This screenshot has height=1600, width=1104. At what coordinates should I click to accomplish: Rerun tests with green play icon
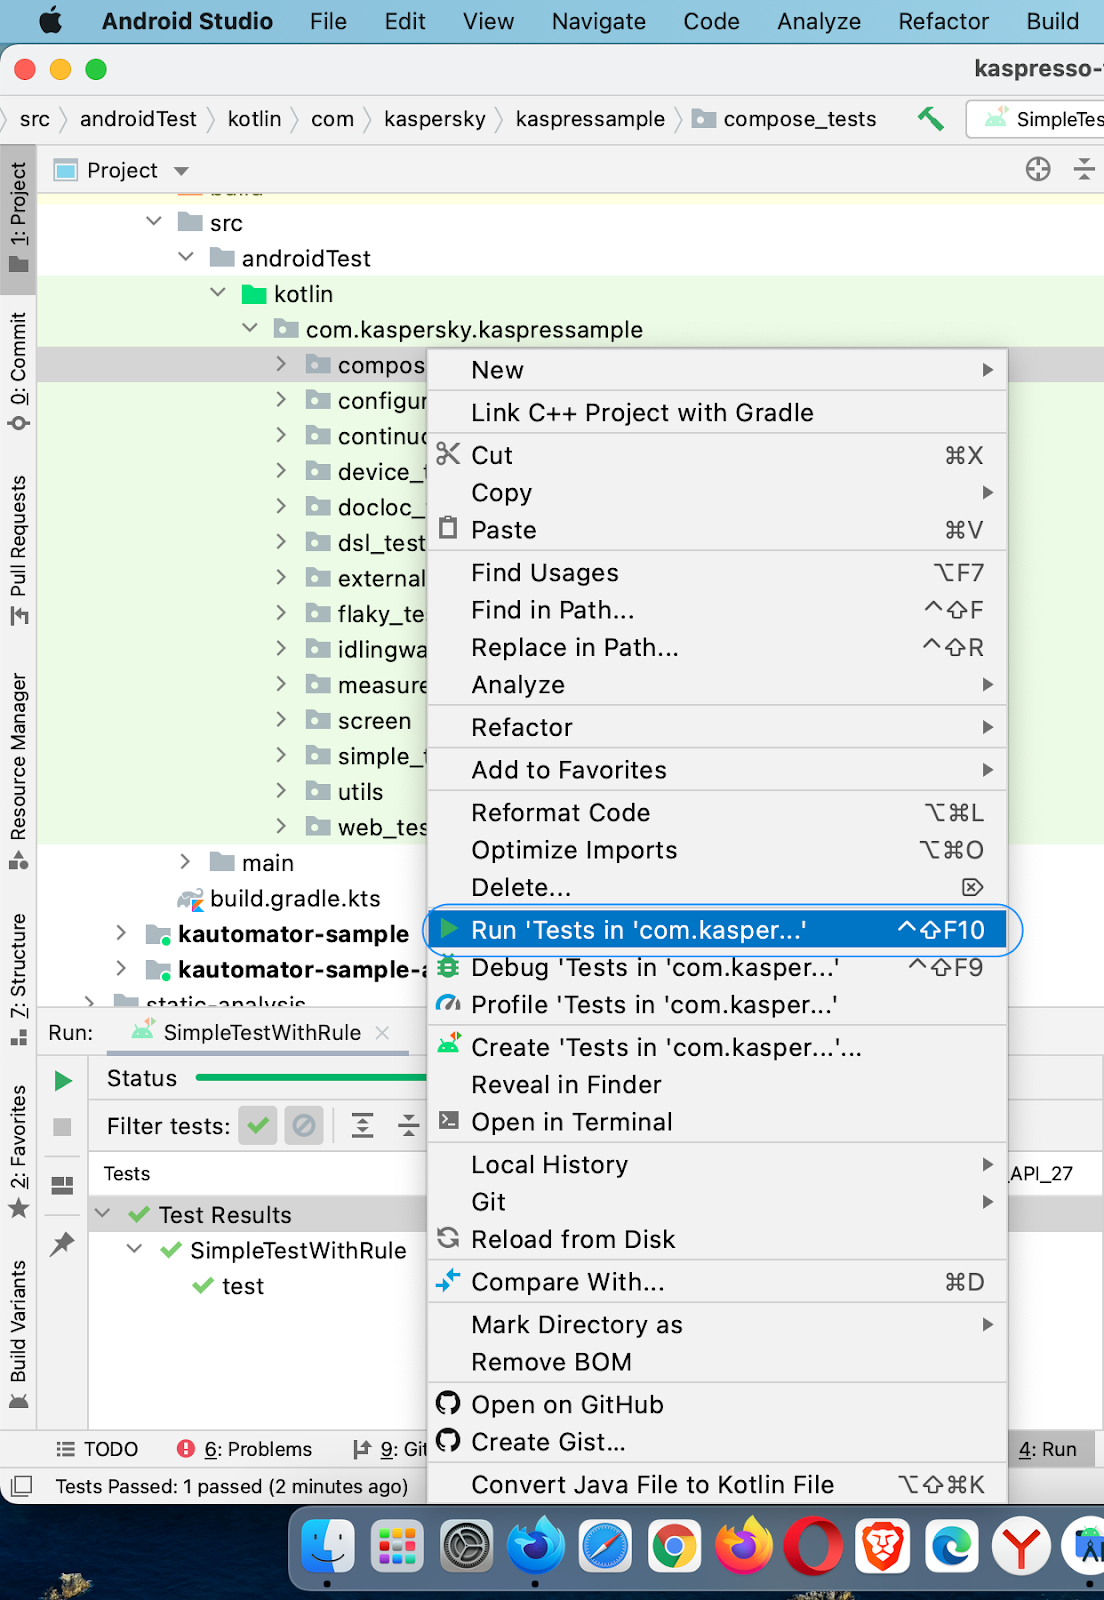(x=63, y=1080)
